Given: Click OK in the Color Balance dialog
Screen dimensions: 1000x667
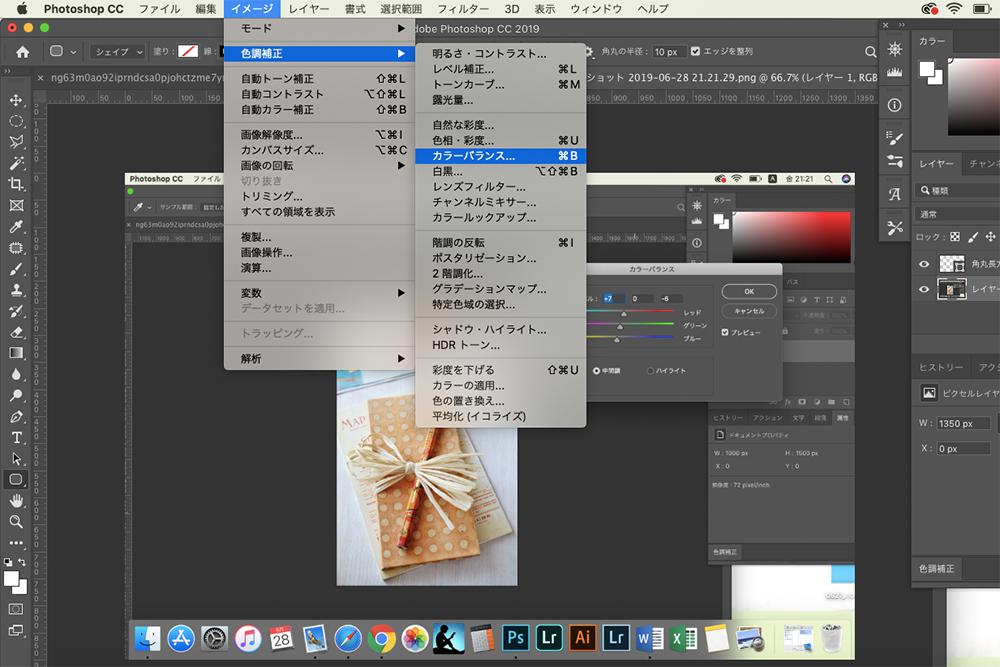Looking at the screenshot, I should click(749, 291).
